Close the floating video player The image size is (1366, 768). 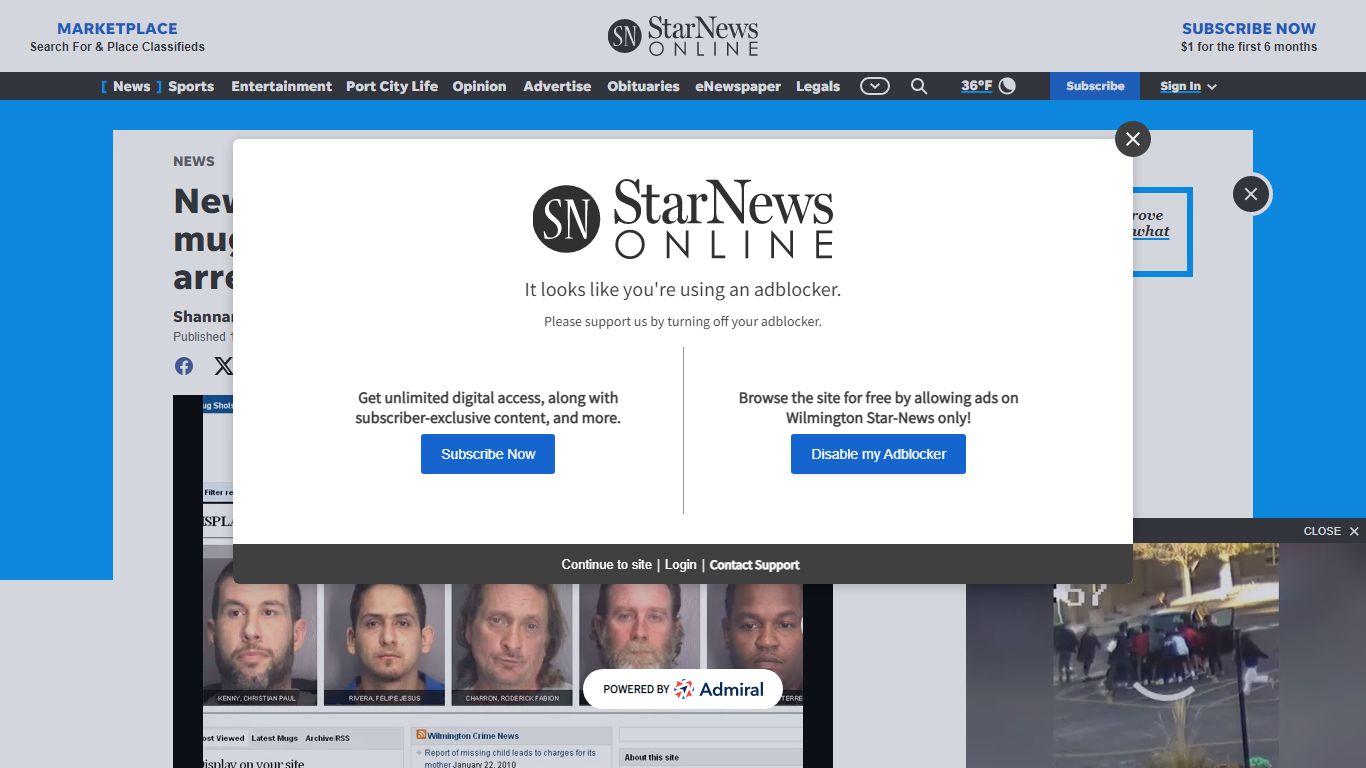pos(1331,531)
